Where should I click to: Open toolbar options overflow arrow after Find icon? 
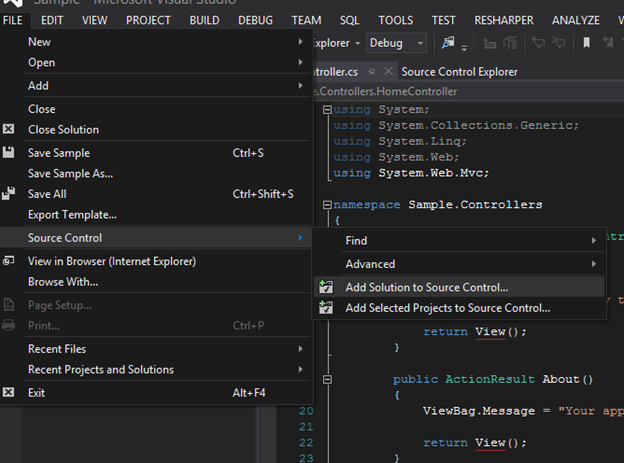pyautogui.click(x=464, y=48)
